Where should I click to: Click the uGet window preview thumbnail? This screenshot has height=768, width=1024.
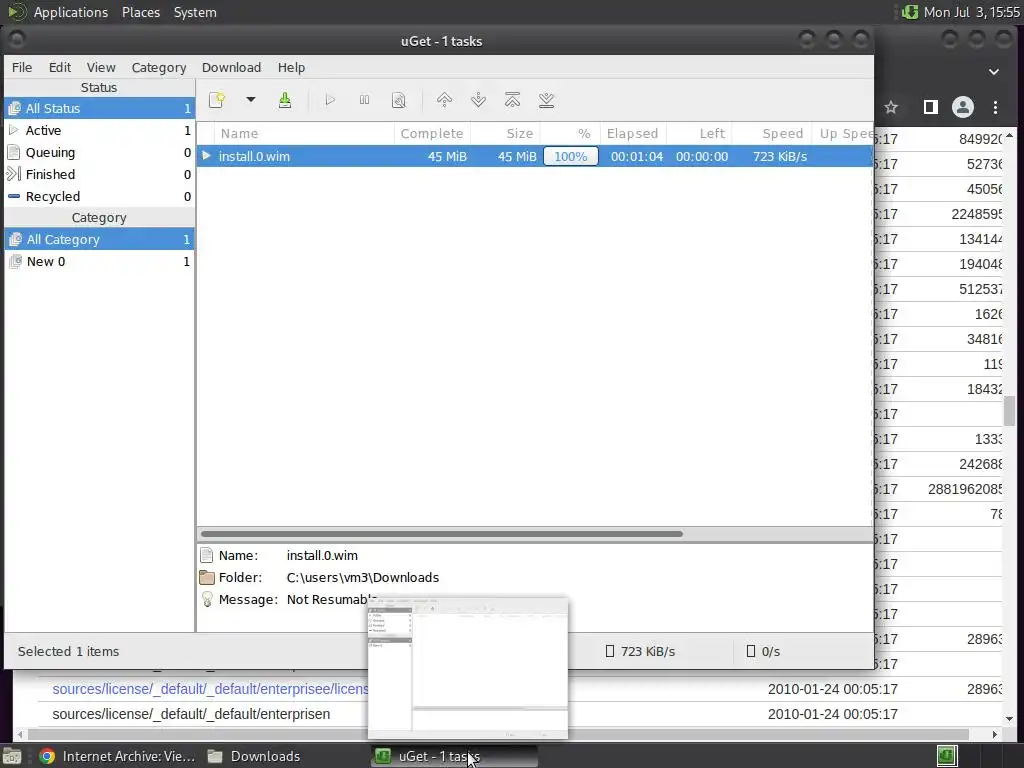[x=468, y=669]
